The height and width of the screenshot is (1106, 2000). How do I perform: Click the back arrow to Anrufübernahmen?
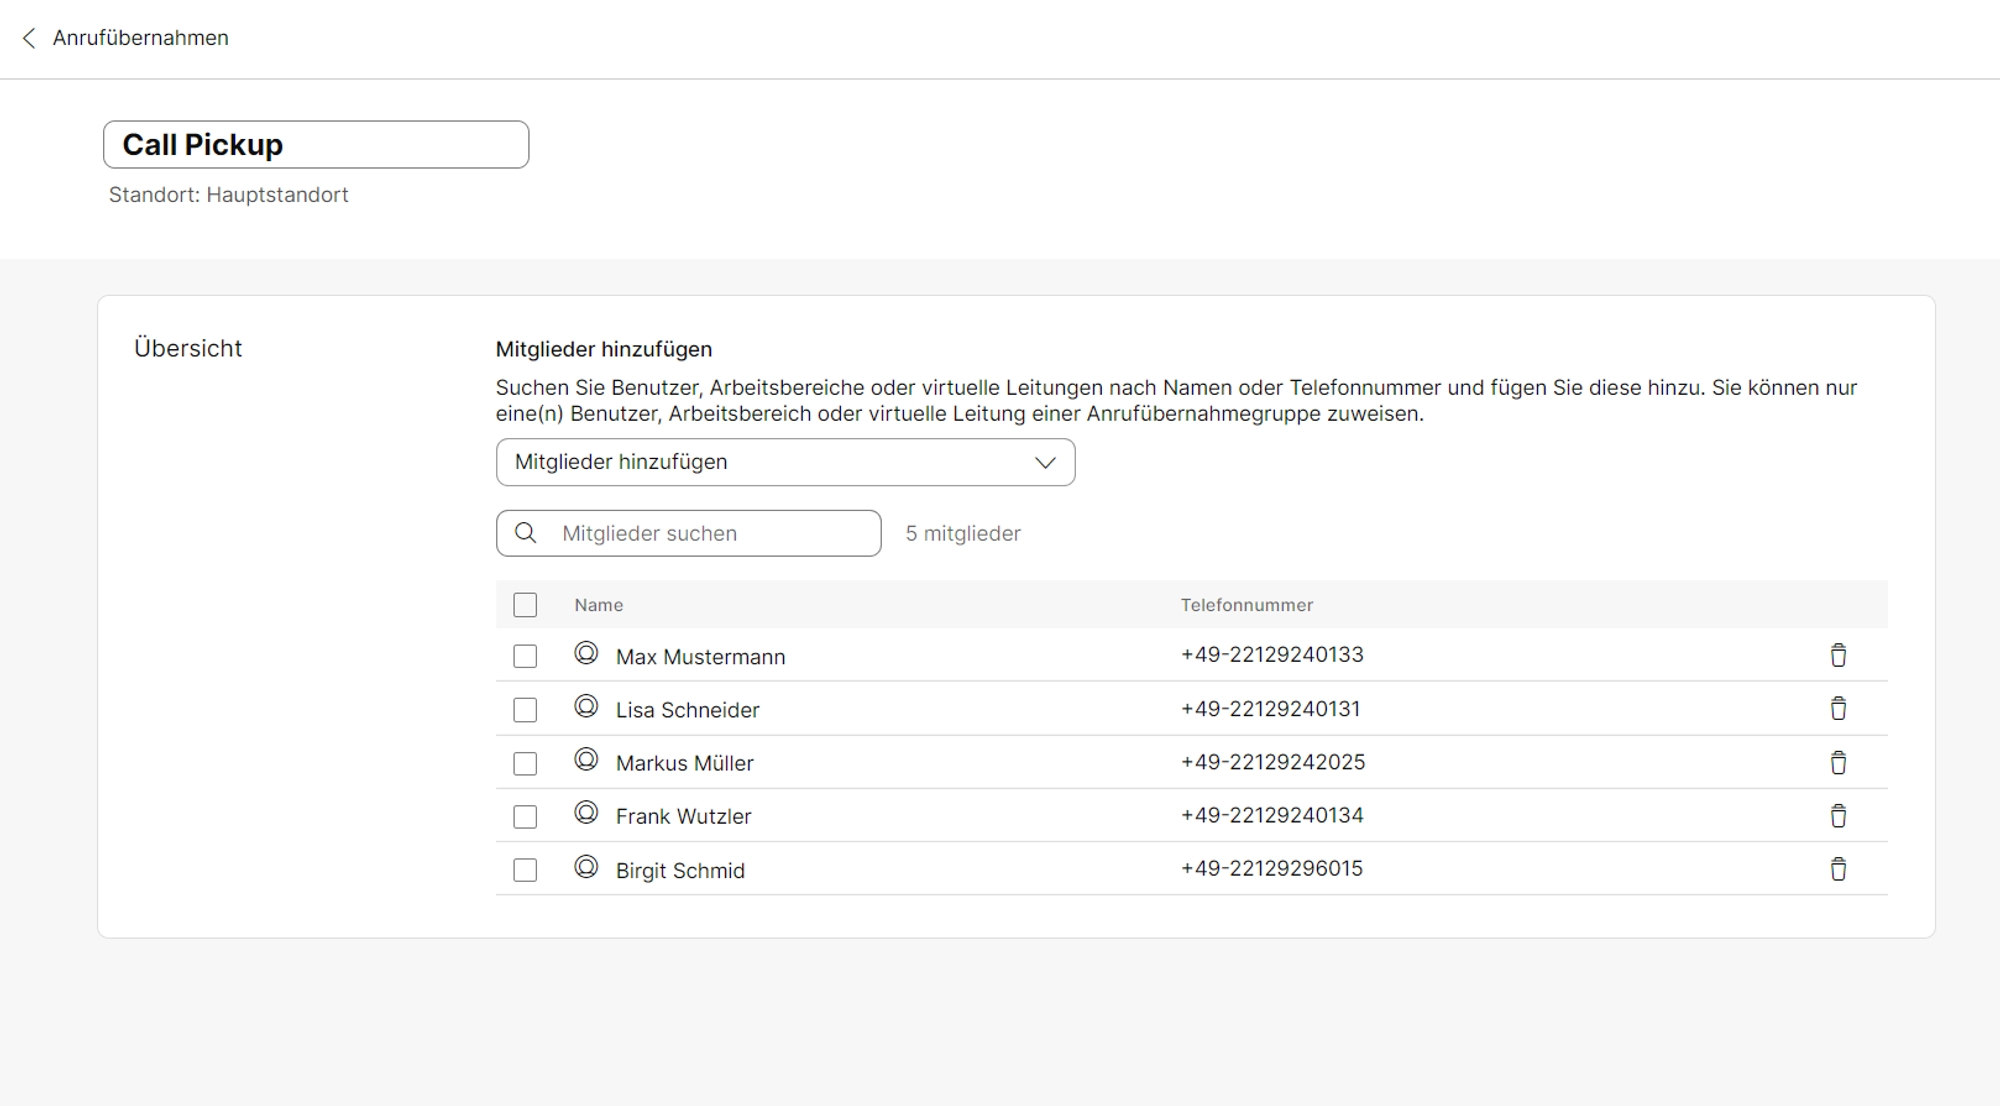point(29,38)
